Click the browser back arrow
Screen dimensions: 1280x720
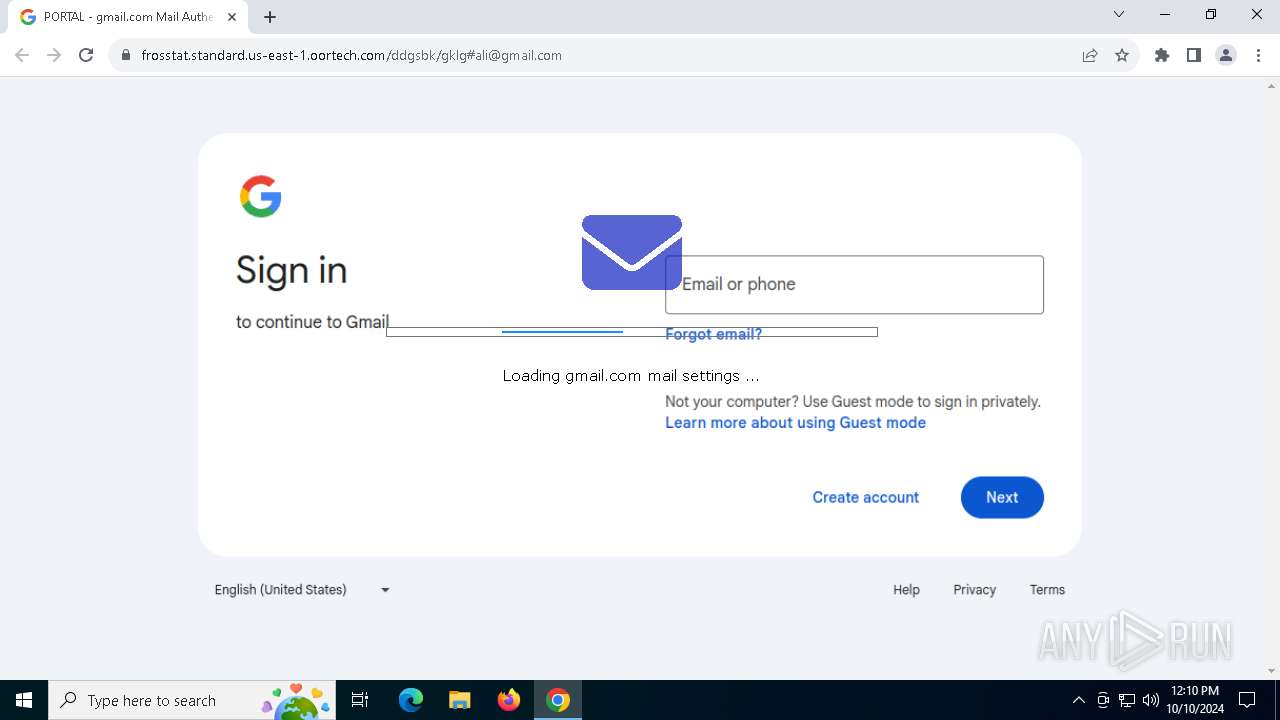coord(22,55)
